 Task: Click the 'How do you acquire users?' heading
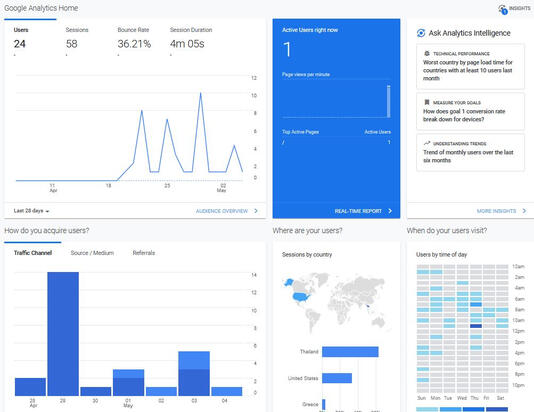[x=47, y=231]
